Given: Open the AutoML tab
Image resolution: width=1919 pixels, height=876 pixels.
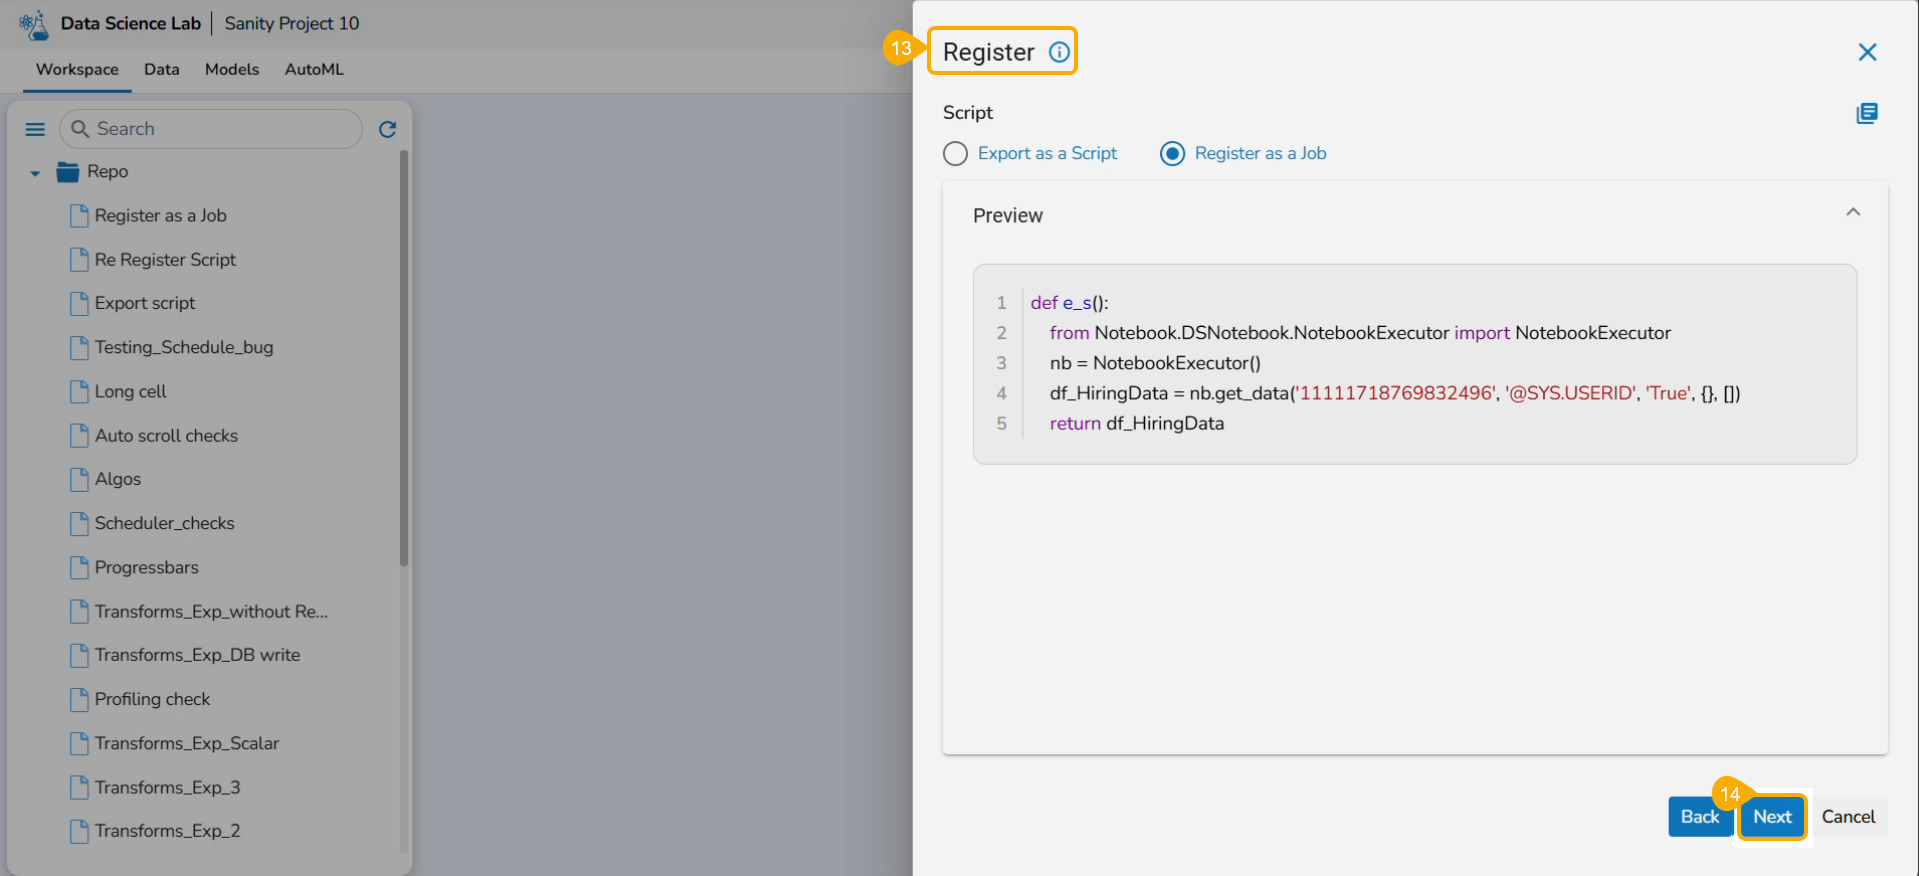Looking at the screenshot, I should pyautogui.click(x=314, y=69).
